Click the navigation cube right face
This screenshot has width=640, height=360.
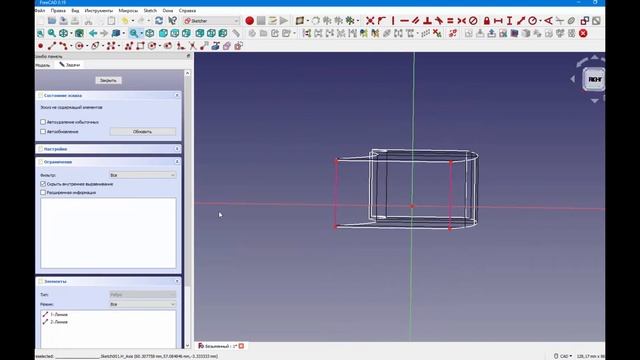click(x=593, y=79)
